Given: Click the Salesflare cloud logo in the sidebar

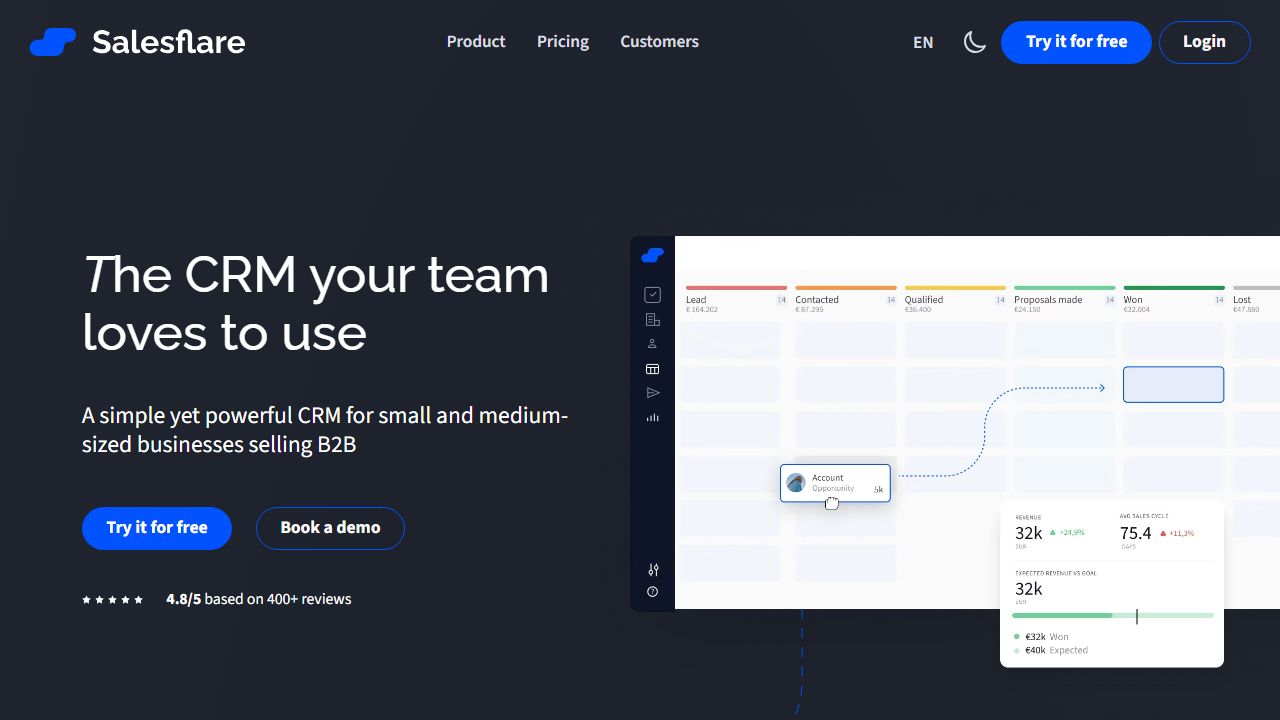Looking at the screenshot, I should coord(652,255).
